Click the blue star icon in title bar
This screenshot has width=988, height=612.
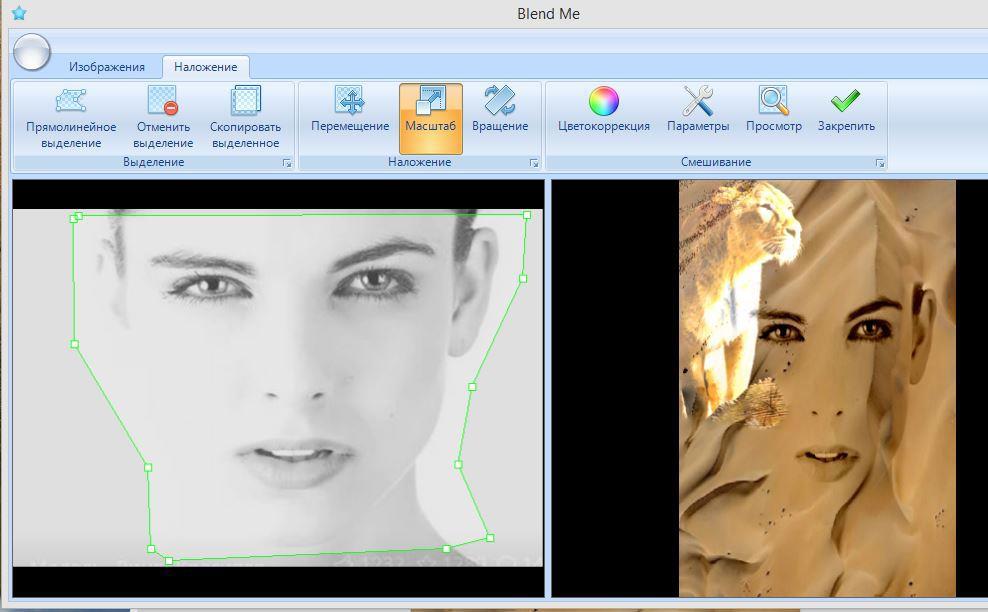click(18, 13)
